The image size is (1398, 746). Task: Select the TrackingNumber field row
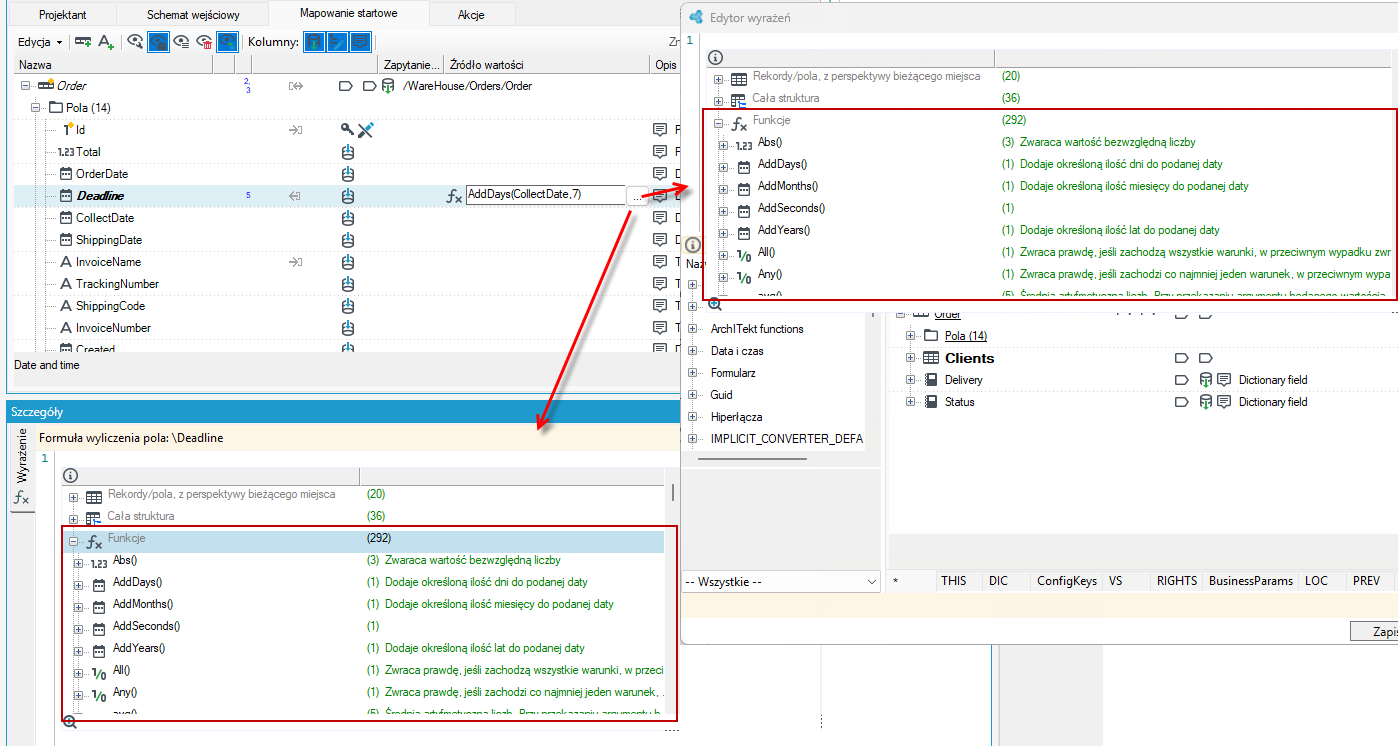pos(117,284)
